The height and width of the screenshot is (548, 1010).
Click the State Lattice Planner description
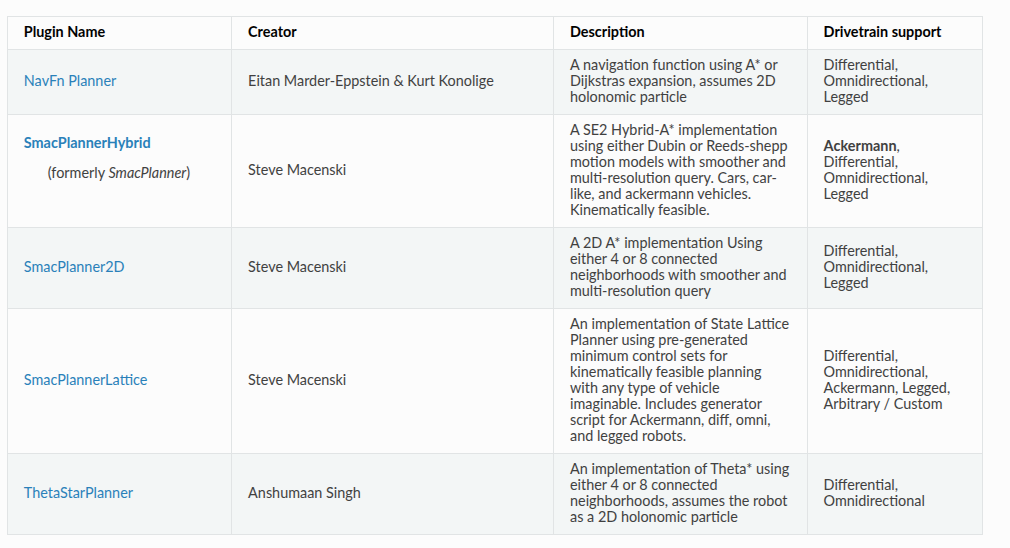point(679,380)
